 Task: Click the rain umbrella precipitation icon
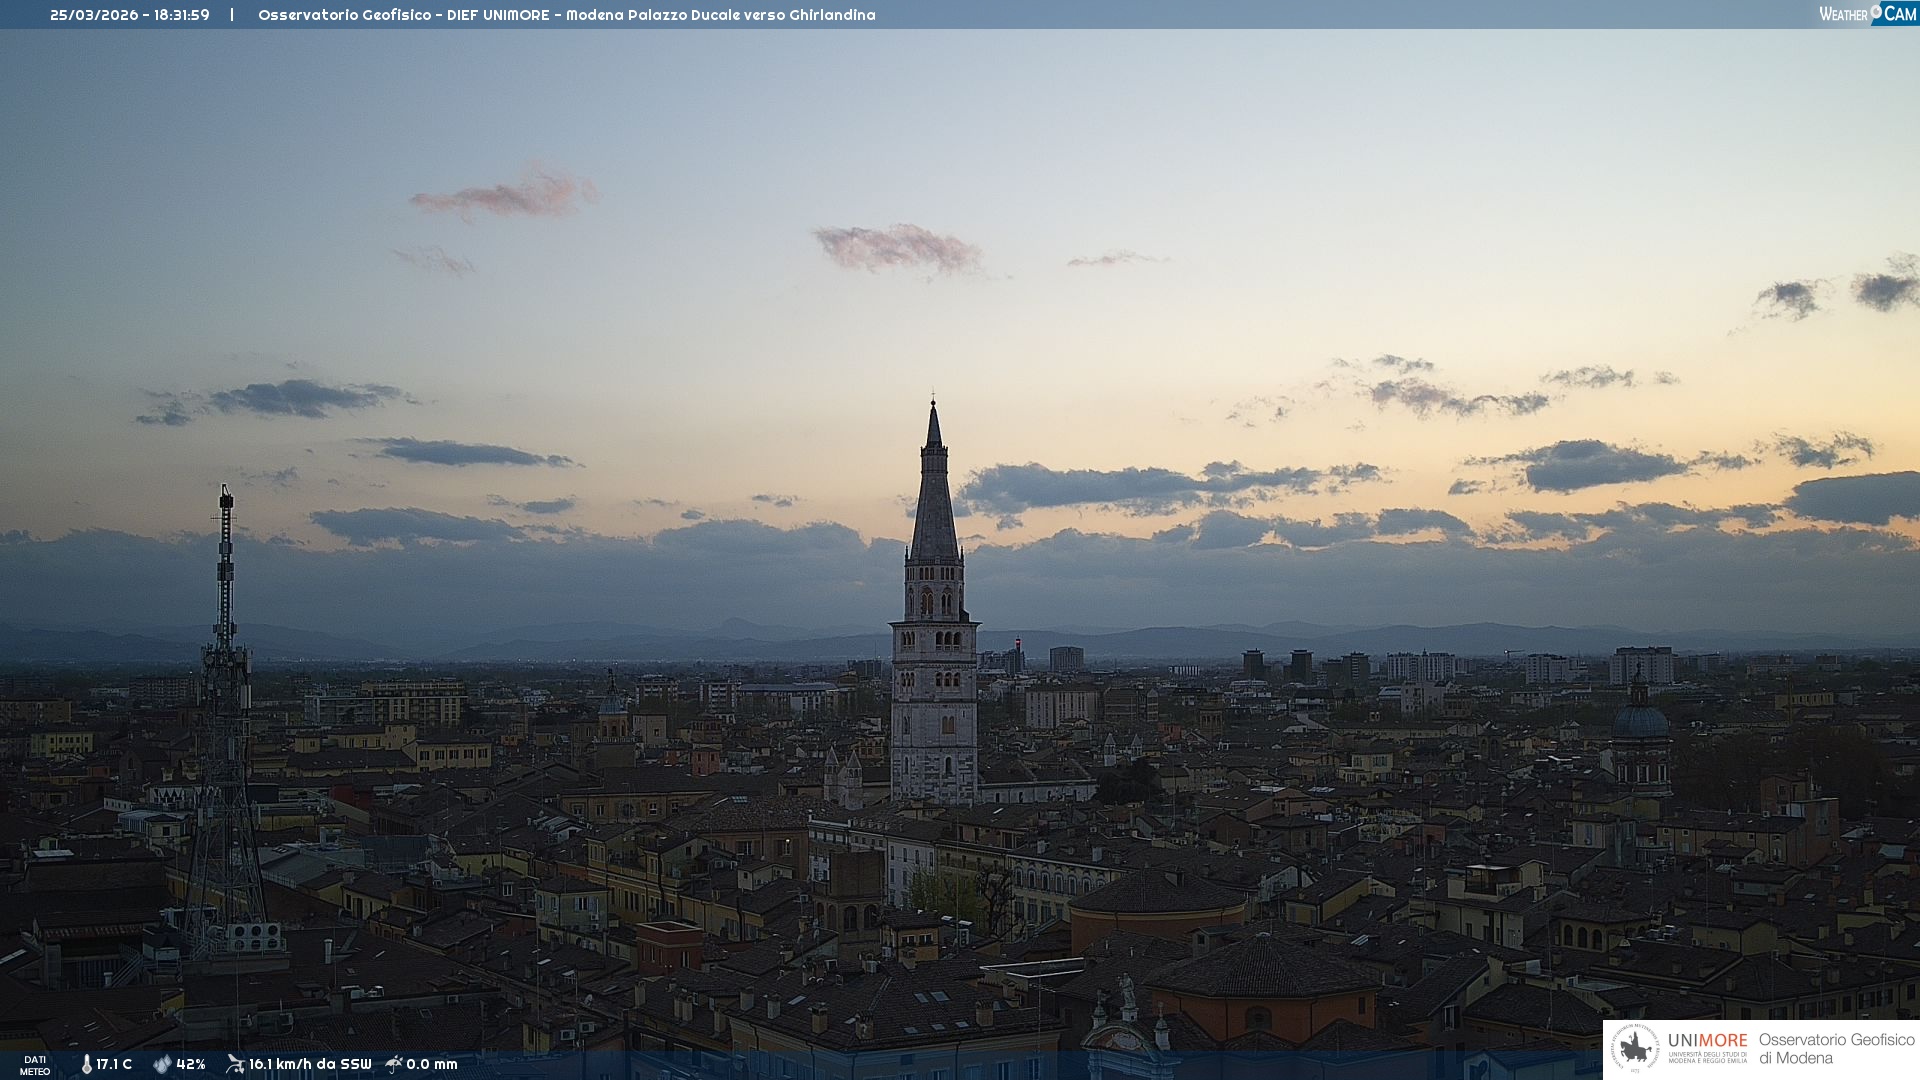coord(394,1064)
